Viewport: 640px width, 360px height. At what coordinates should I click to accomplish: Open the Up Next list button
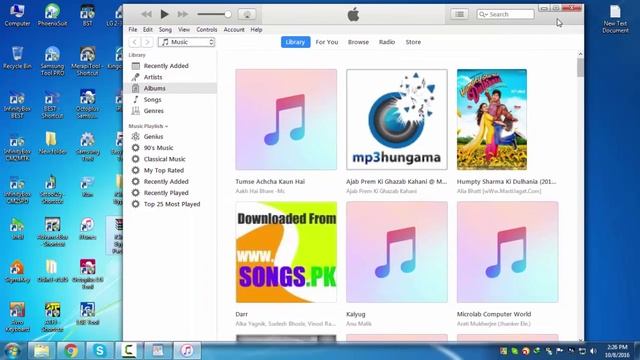(460, 14)
